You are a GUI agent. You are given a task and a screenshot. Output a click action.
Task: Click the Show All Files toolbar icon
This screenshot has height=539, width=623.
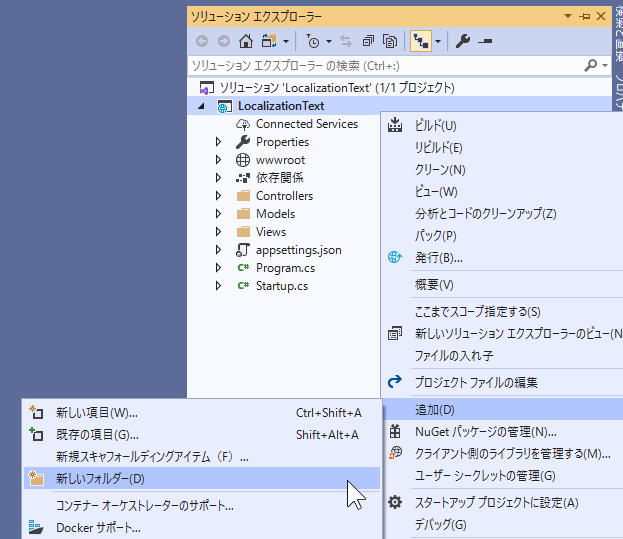point(390,41)
